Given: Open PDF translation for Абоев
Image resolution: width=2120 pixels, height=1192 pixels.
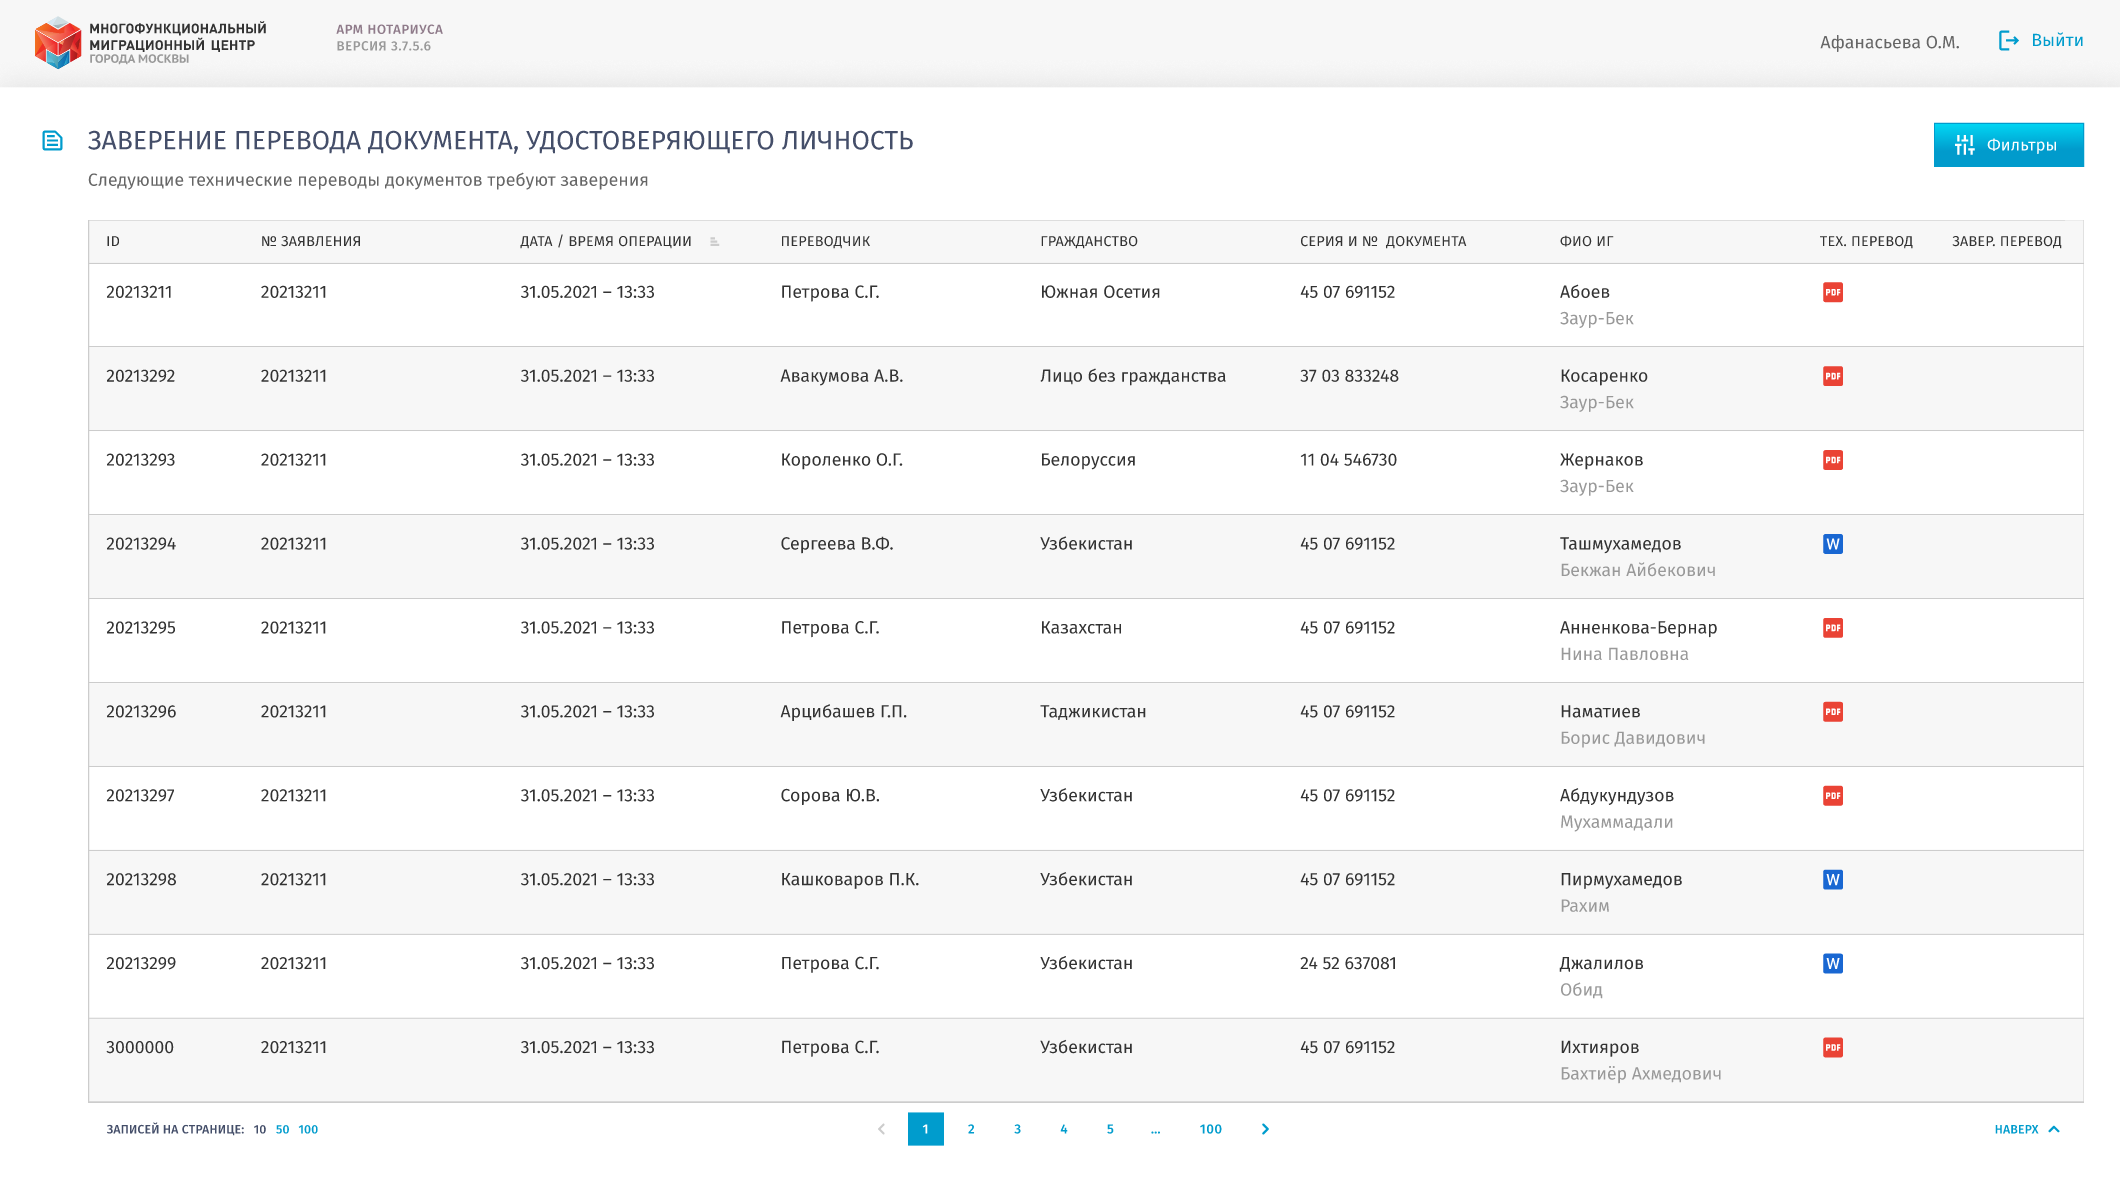Looking at the screenshot, I should [1832, 292].
